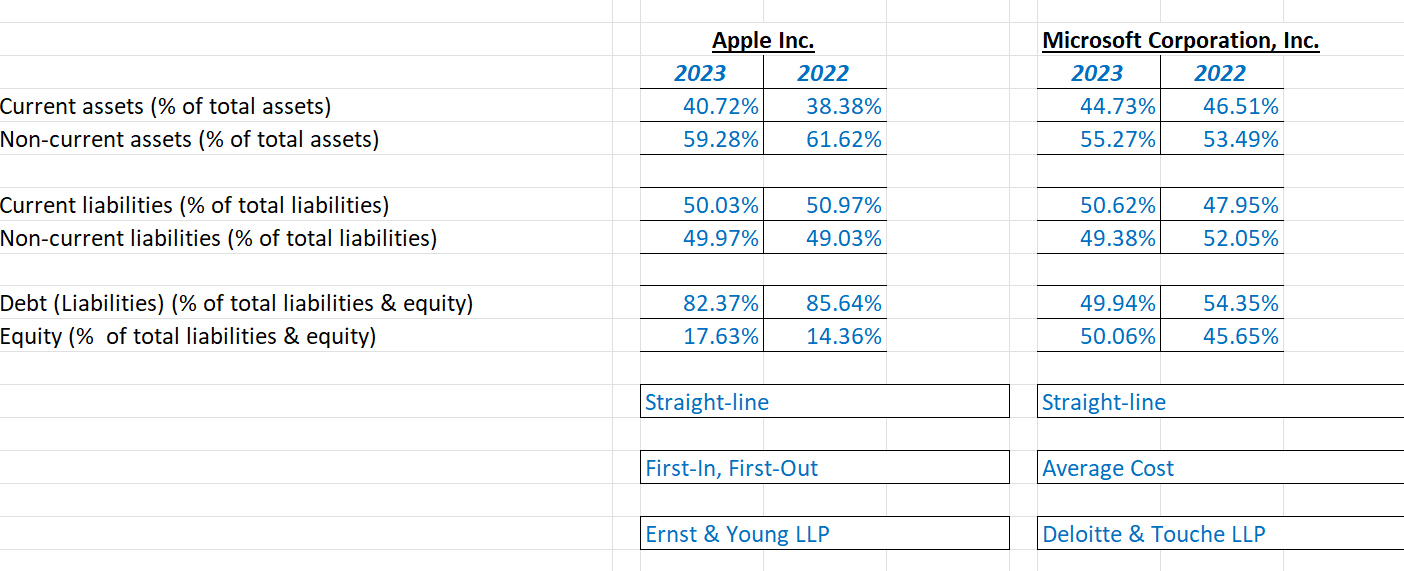Select Microsoft's Straight-line depreciation field
Screen dimensions: 1404x571
(1221, 402)
